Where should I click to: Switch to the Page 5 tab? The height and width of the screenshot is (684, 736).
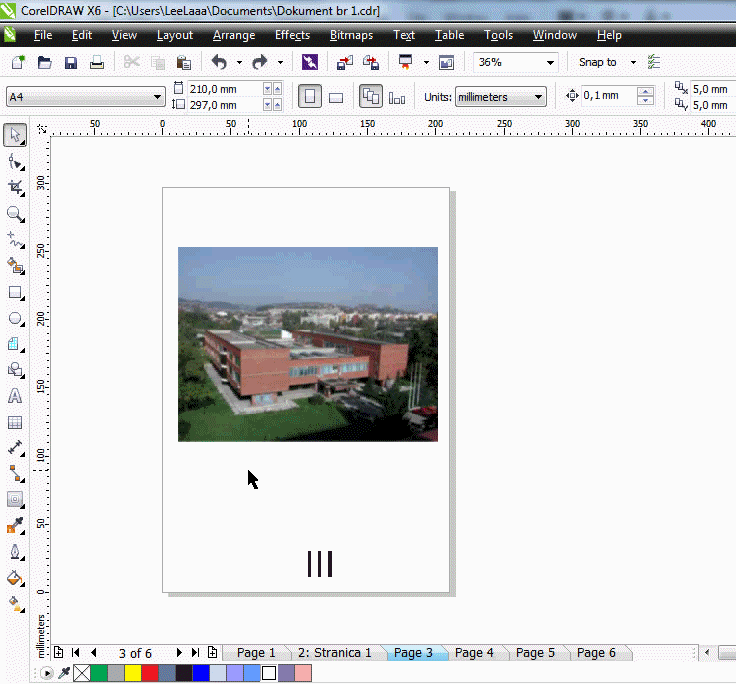pos(535,653)
